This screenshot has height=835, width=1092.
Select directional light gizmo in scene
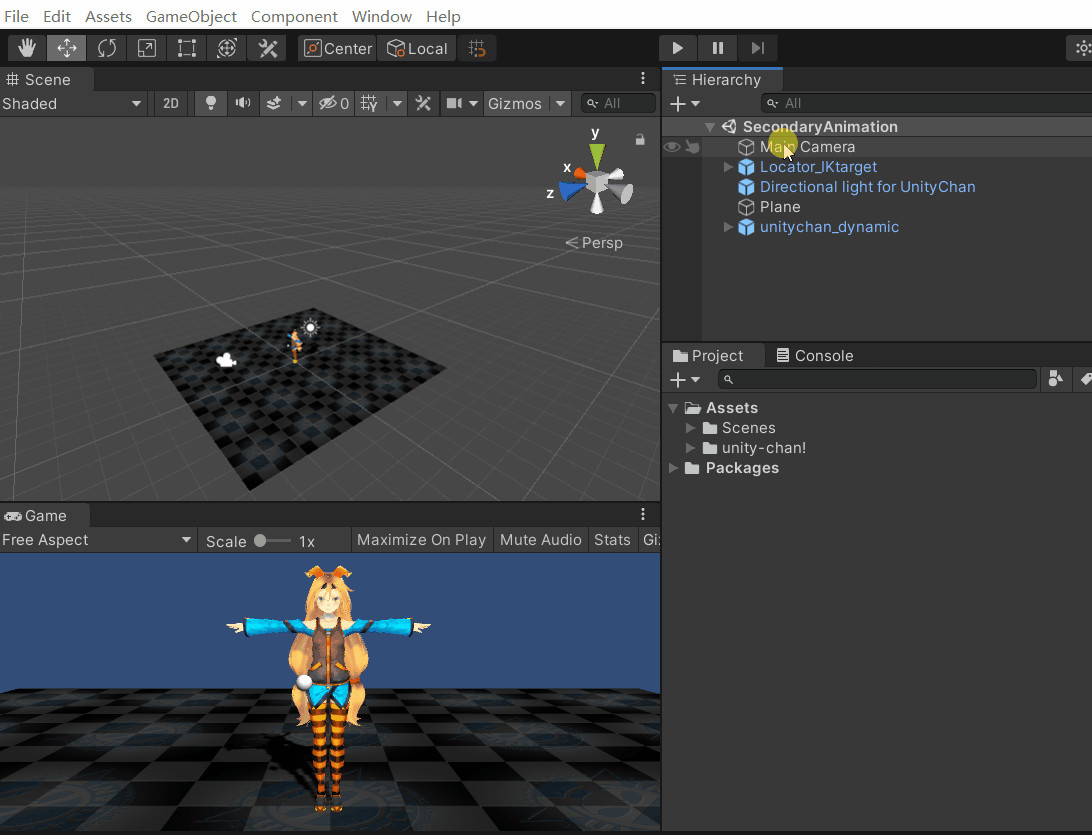pyautogui.click(x=311, y=327)
